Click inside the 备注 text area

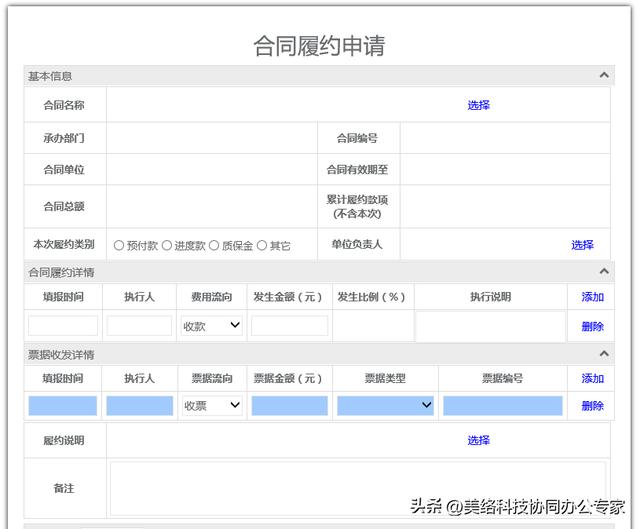coord(358,489)
